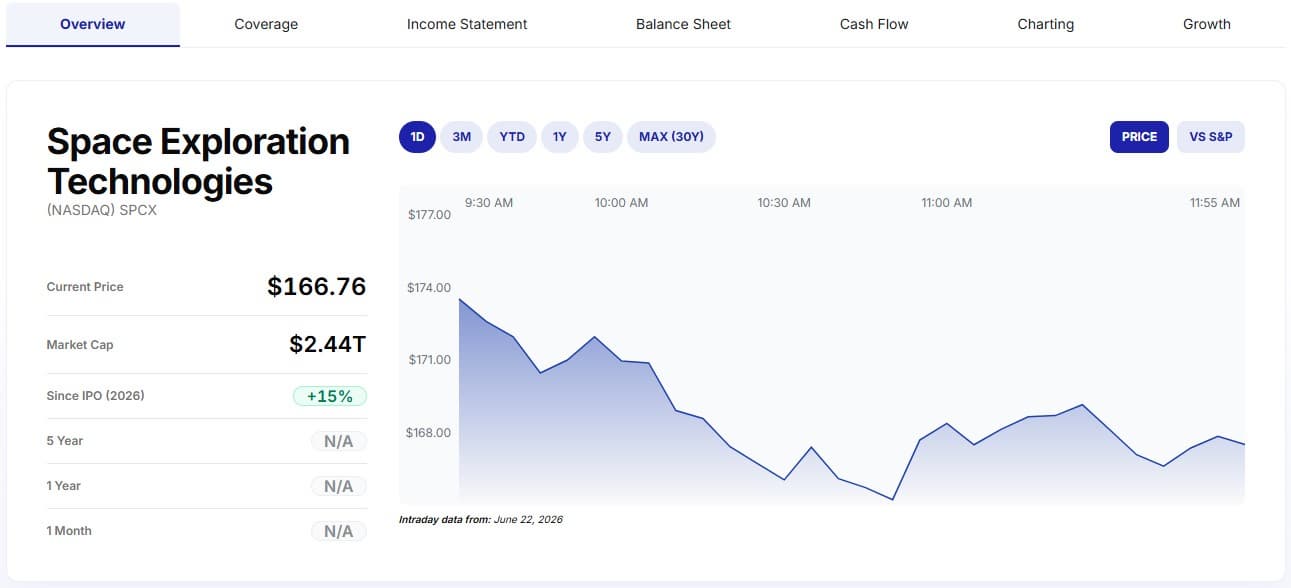Click the $168.00 price axis label
This screenshot has height=588, width=1291.
pos(429,433)
